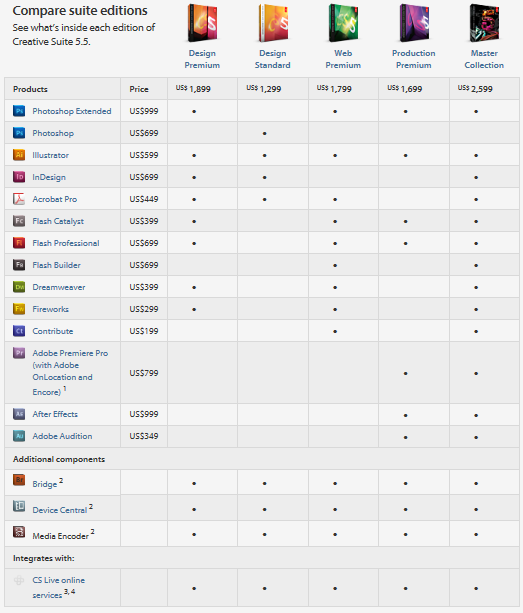523x613 pixels.
Task: Follow the Adobe Audition link
Action: pyautogui.click(x=63, y=436)
